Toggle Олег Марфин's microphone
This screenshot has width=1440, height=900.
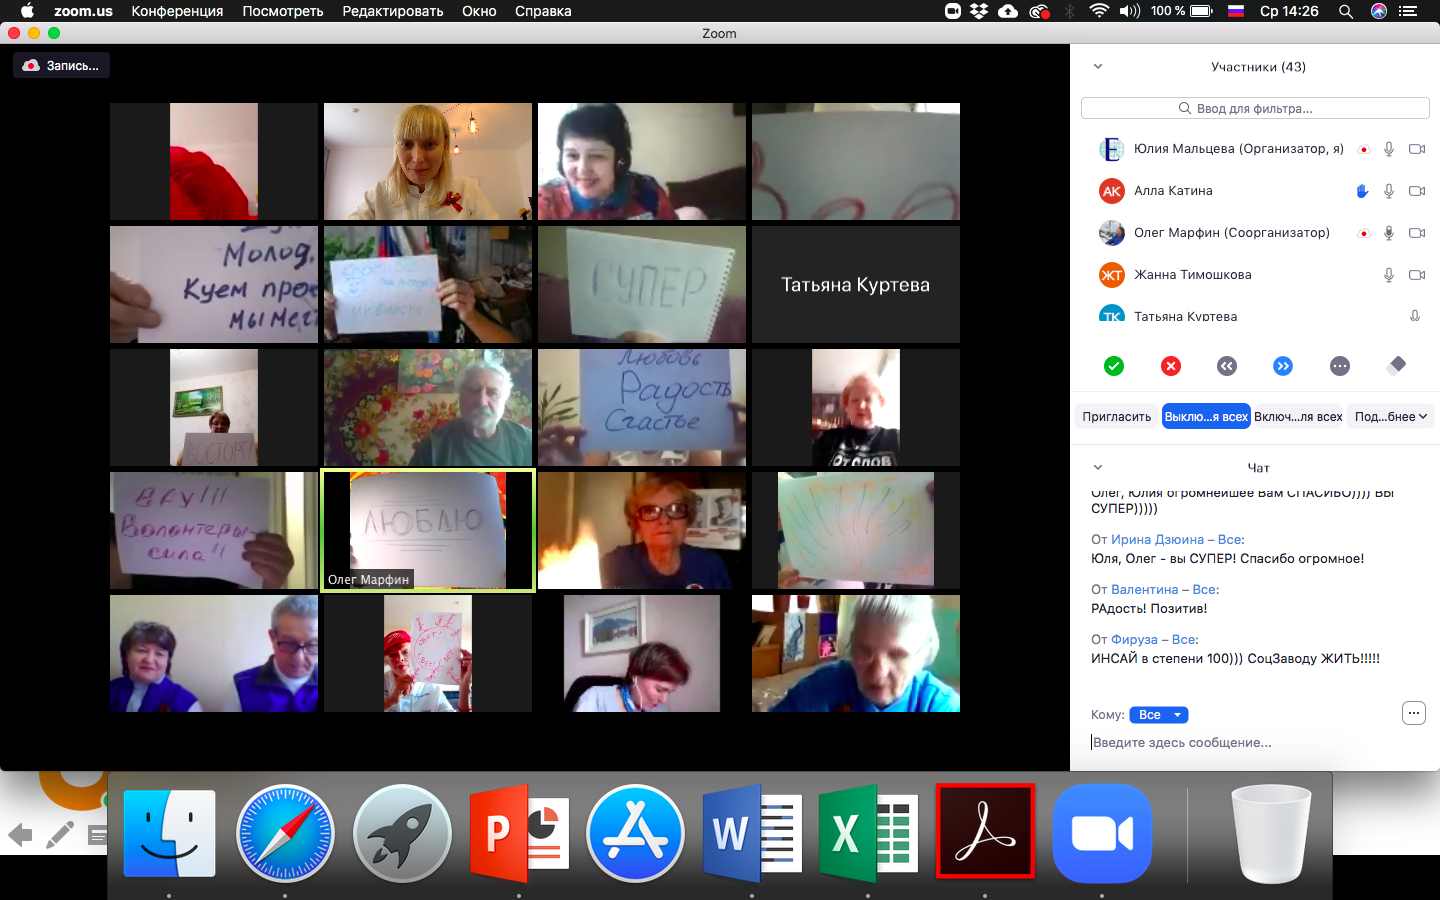coord(1389,233)
